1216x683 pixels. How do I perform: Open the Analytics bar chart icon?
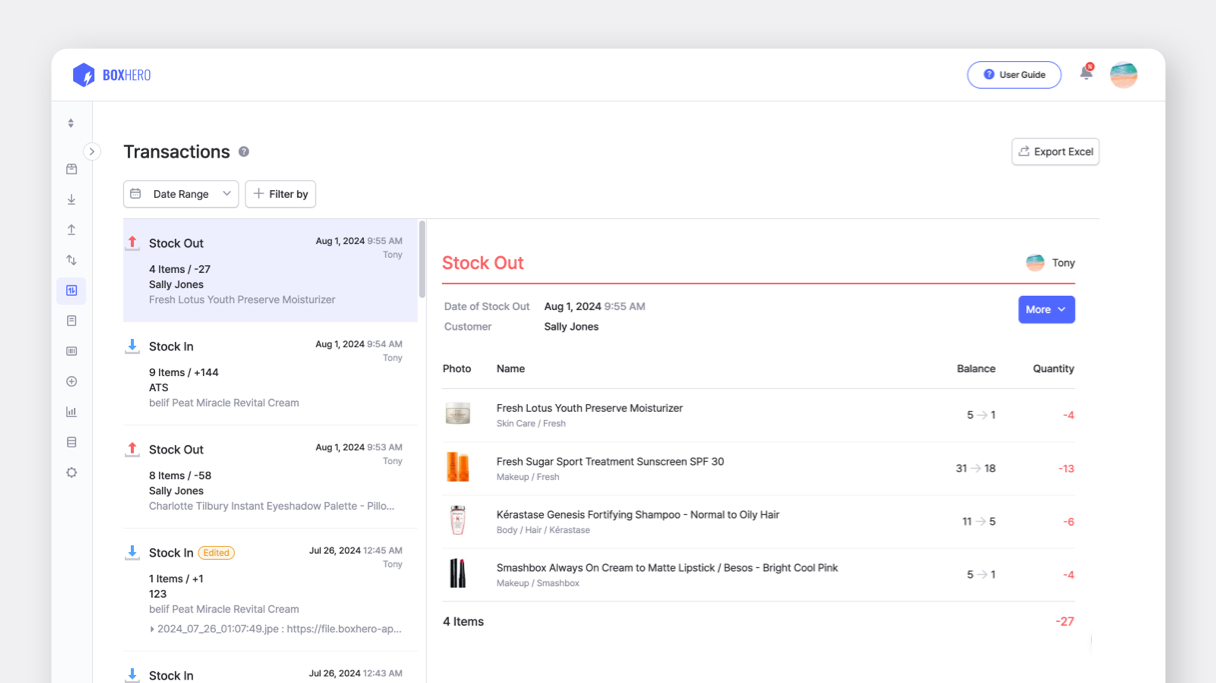(x=71, y=411)
